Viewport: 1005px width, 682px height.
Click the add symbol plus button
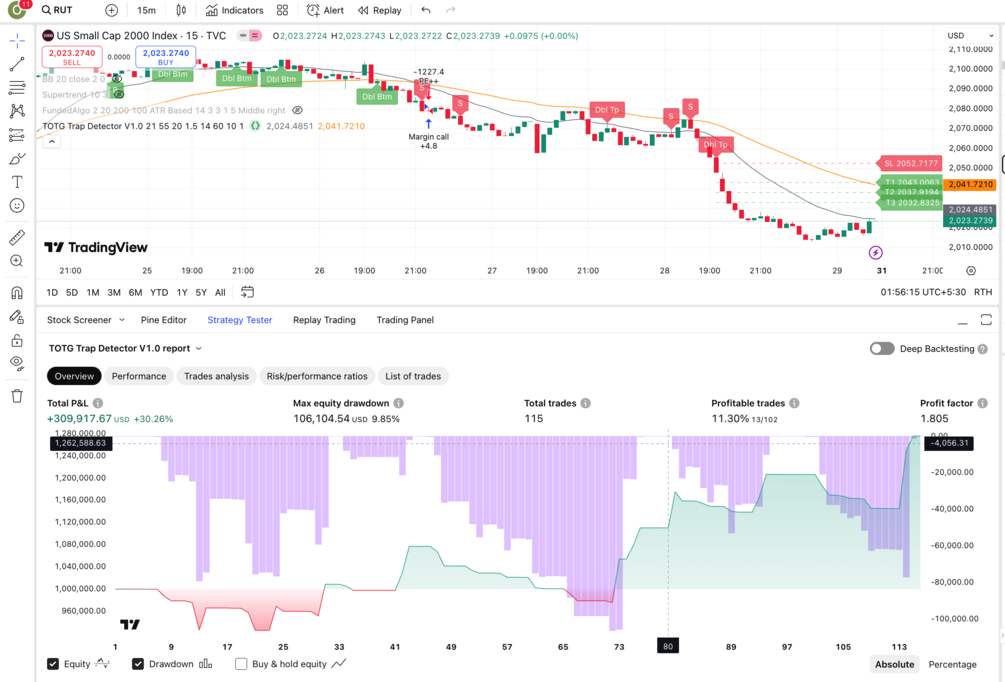(x=112, y=10)
